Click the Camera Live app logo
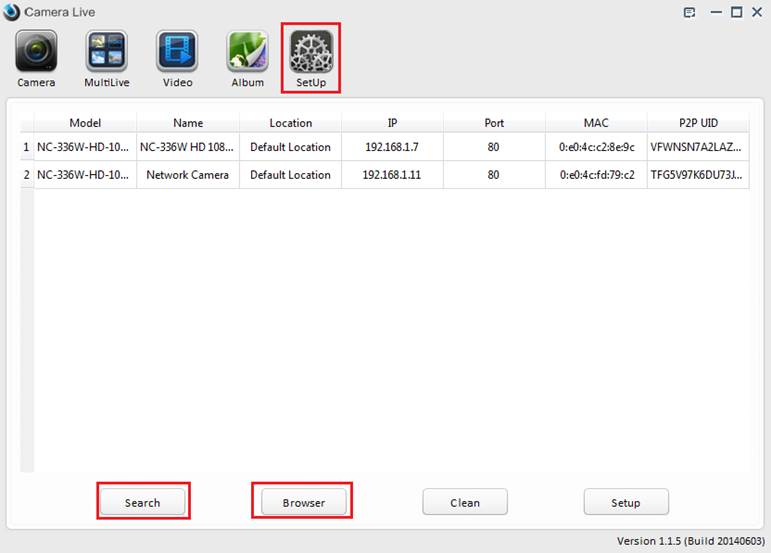Image resolution: width=771 pixels, height=553 pixels. pyautogui.click(x=11, y=12)
